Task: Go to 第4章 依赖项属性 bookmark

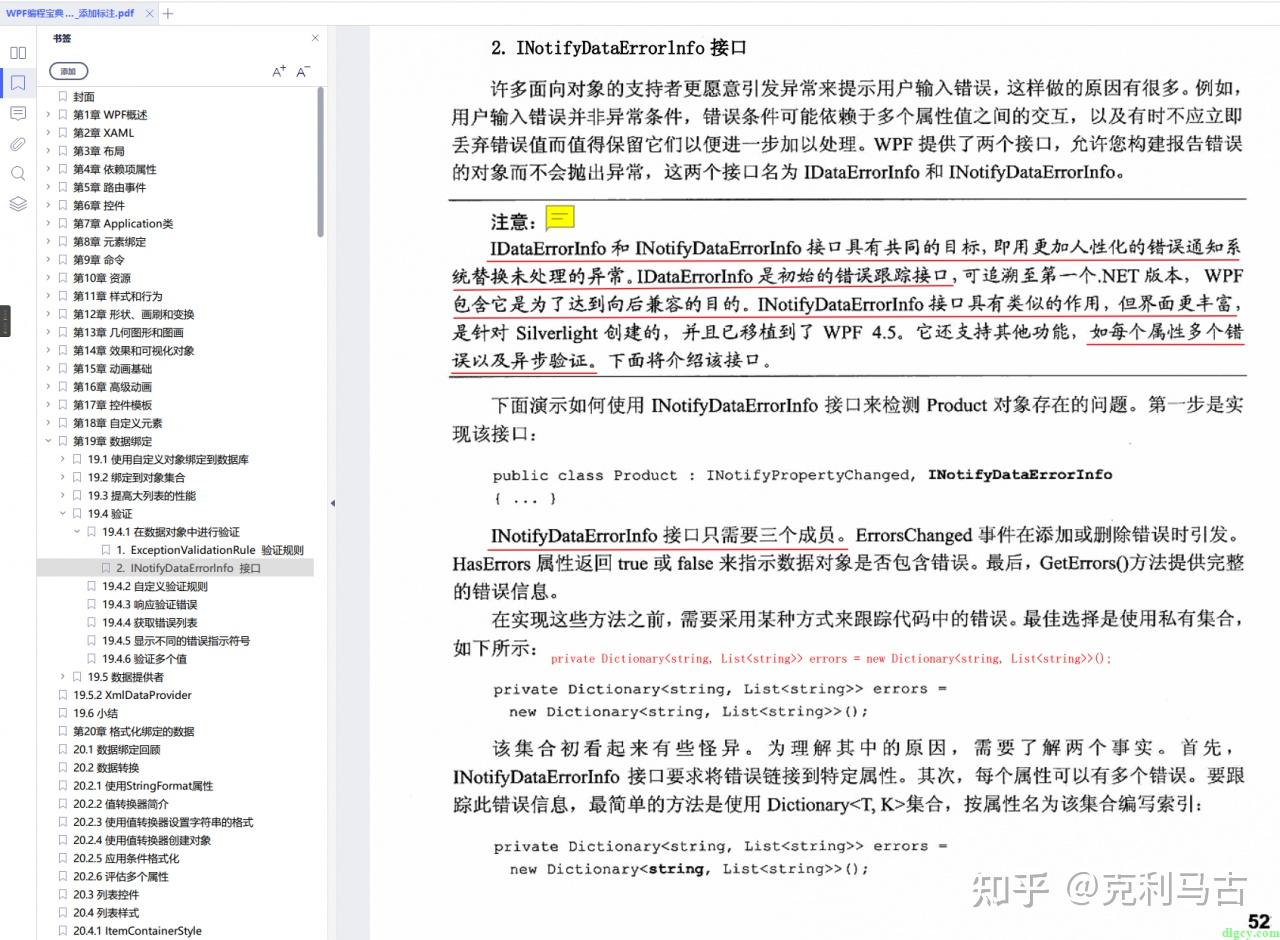Action: point(115,169)
